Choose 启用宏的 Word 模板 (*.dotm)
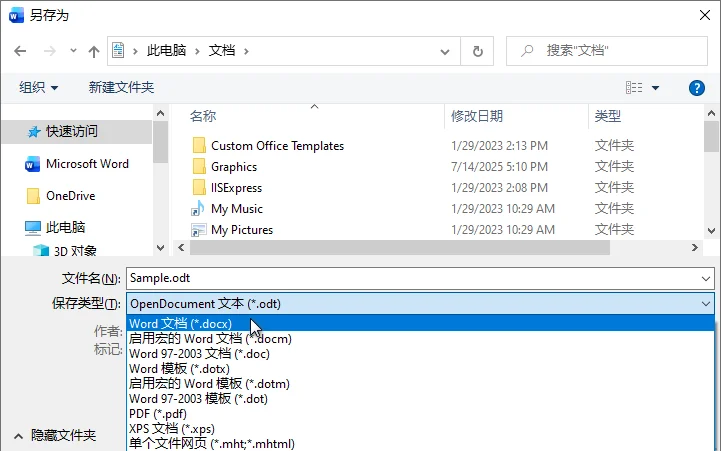Viewport: 721px width, 451px height. [x=420, y=384]
